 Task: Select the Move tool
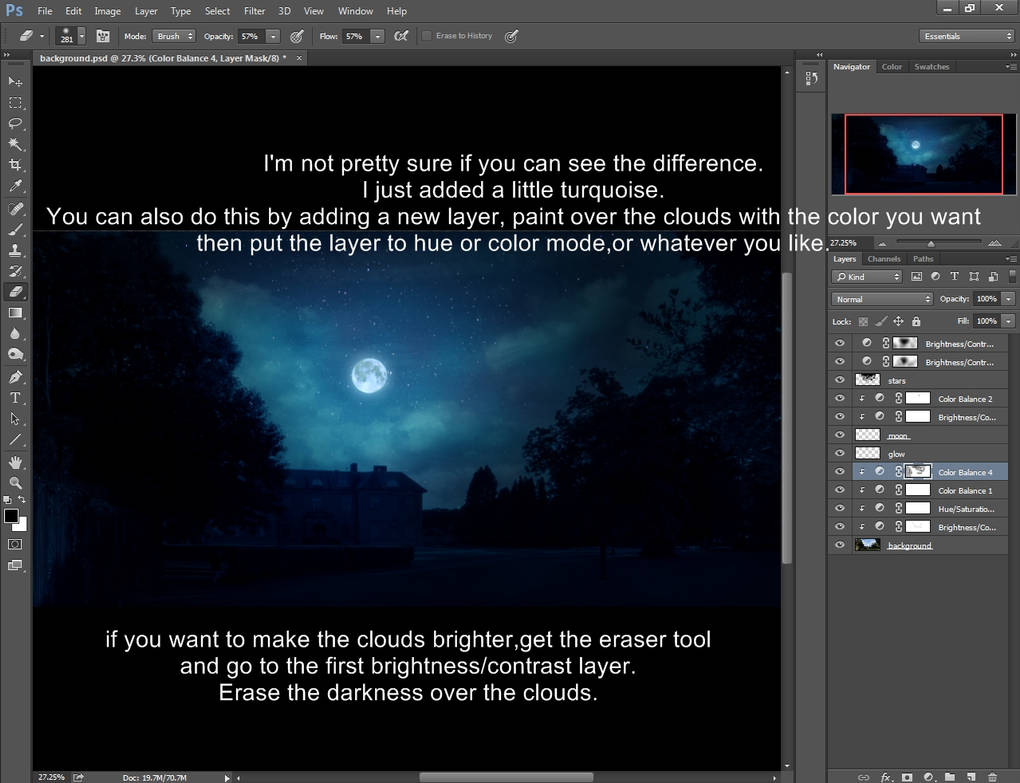pos(15,81)
